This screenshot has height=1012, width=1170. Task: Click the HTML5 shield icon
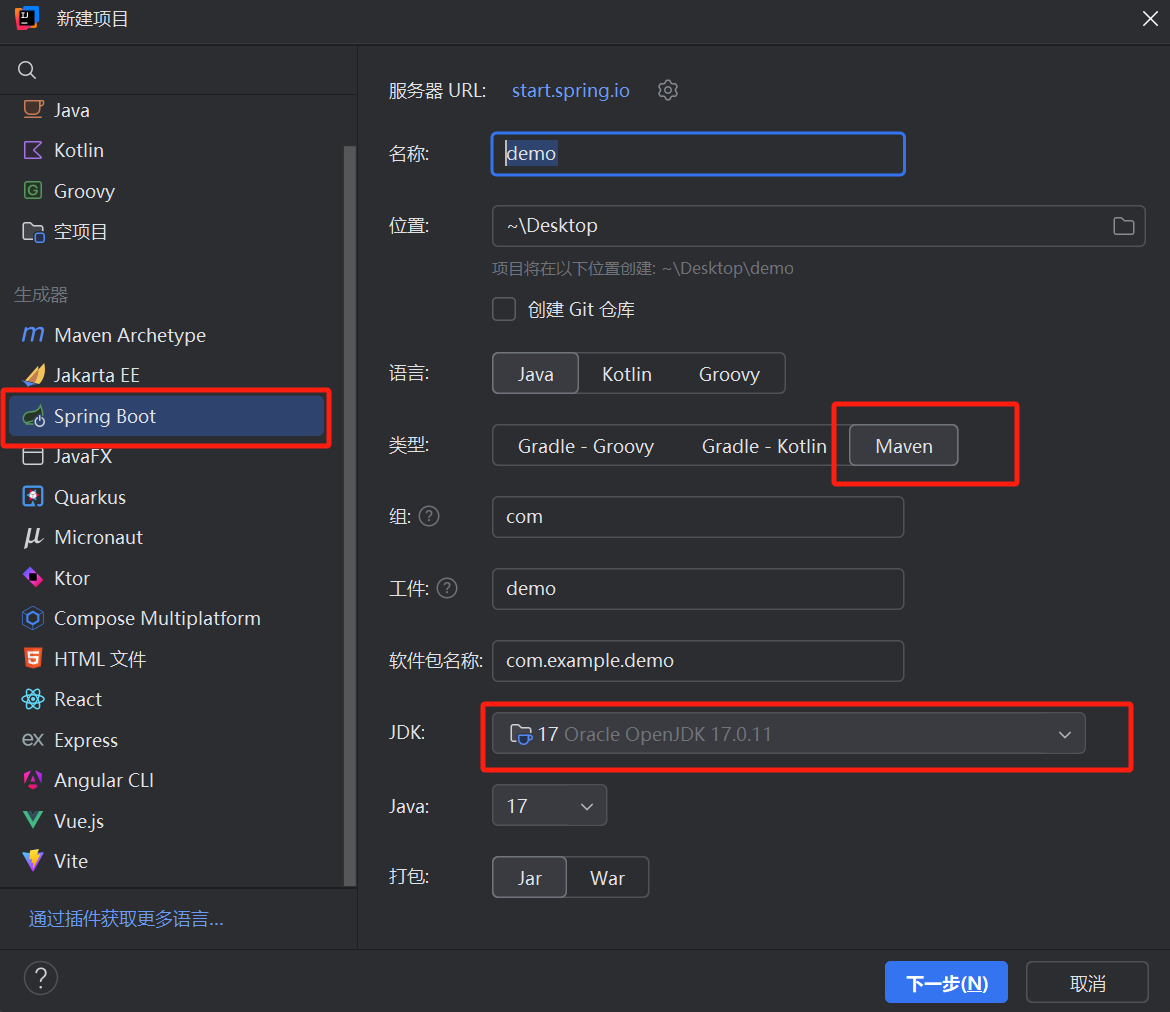33,658
